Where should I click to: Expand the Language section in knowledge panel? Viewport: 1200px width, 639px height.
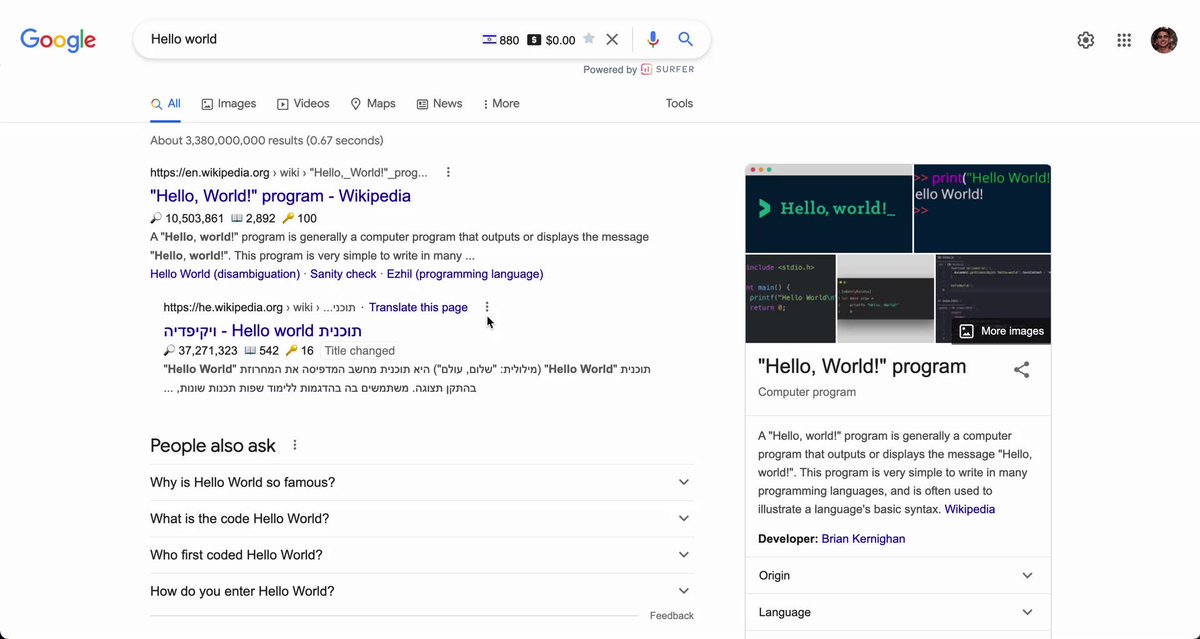(x=897, y=612)
